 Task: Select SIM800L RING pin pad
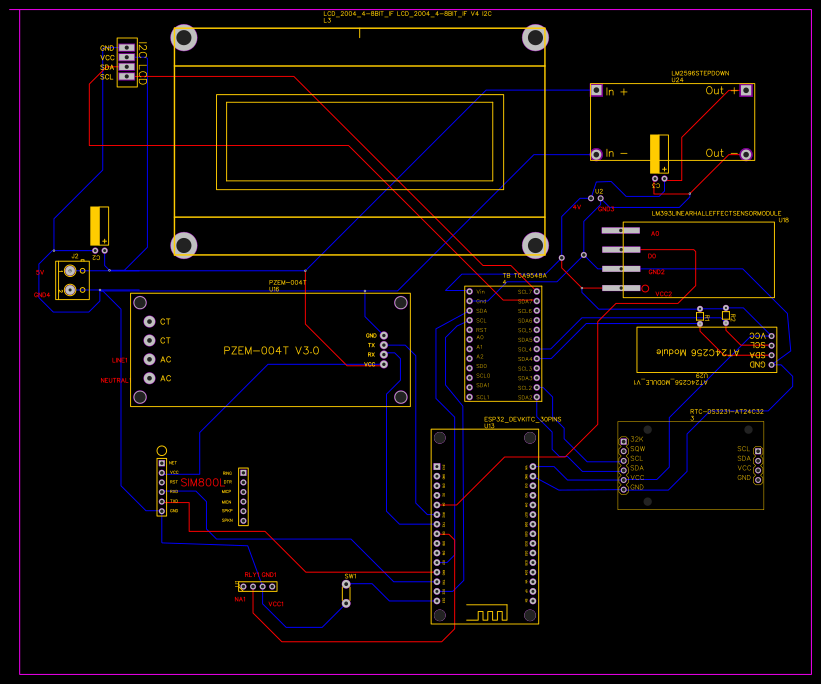(243, 472)
